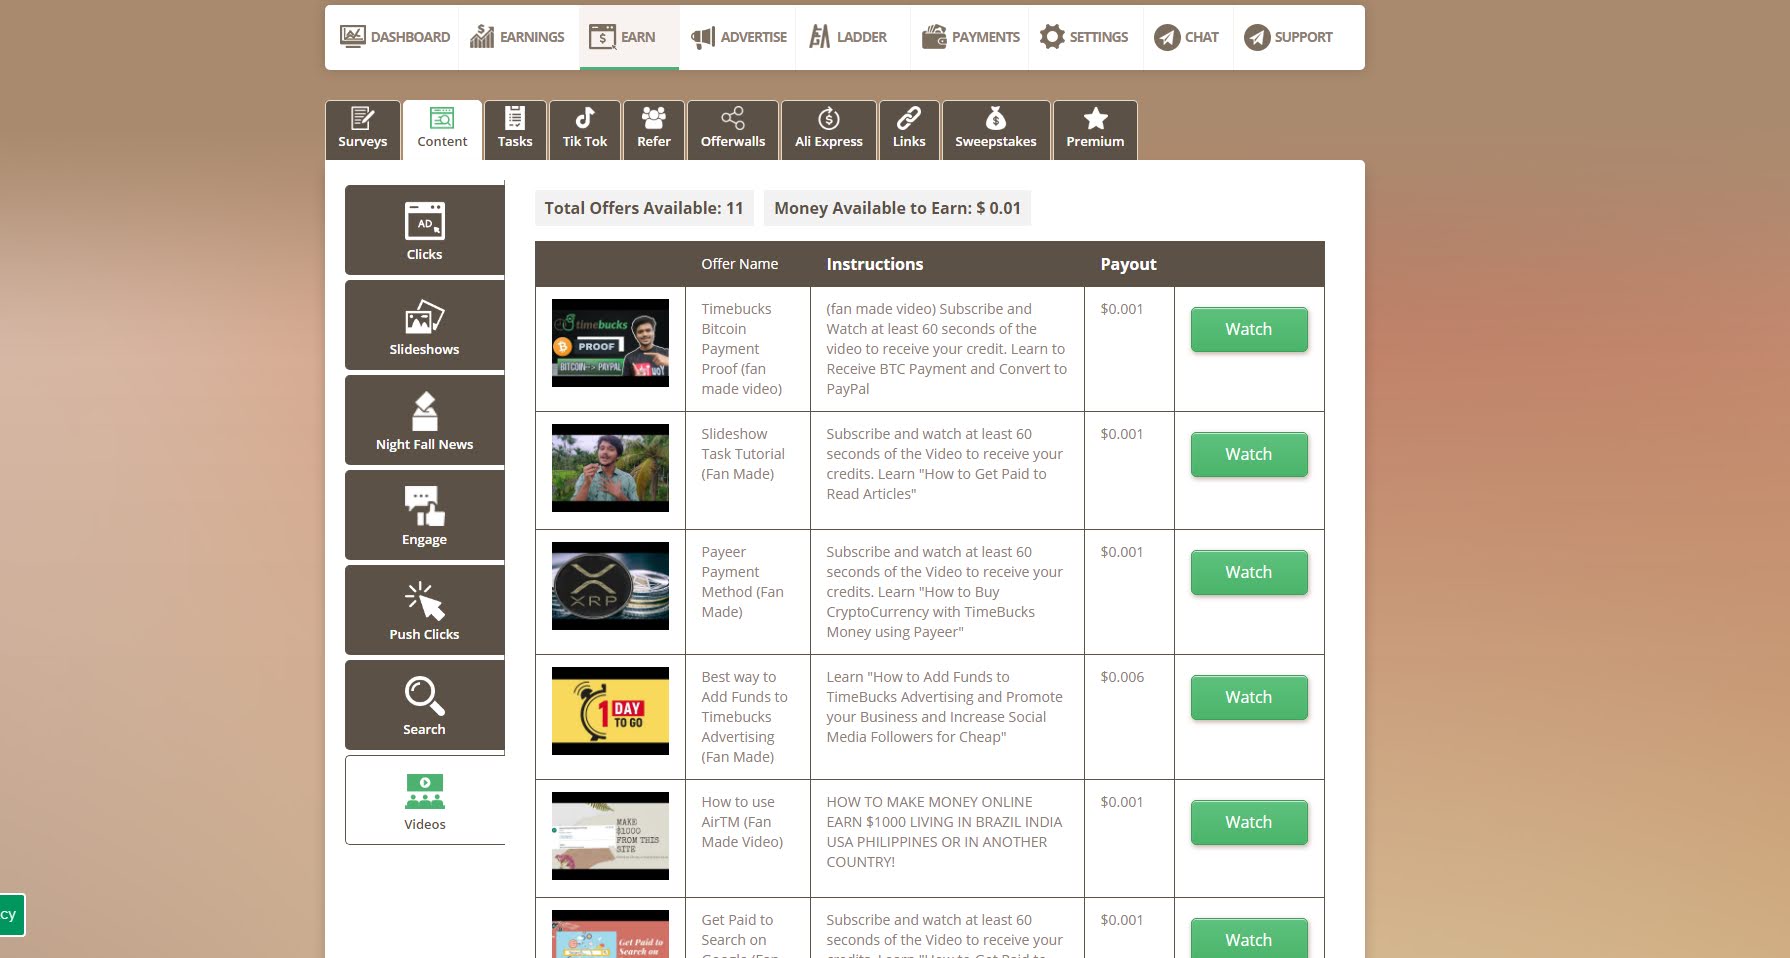Click the Clicks AD window icon
This screenshot has width=1790, height=958.
(x=425, y=221)
